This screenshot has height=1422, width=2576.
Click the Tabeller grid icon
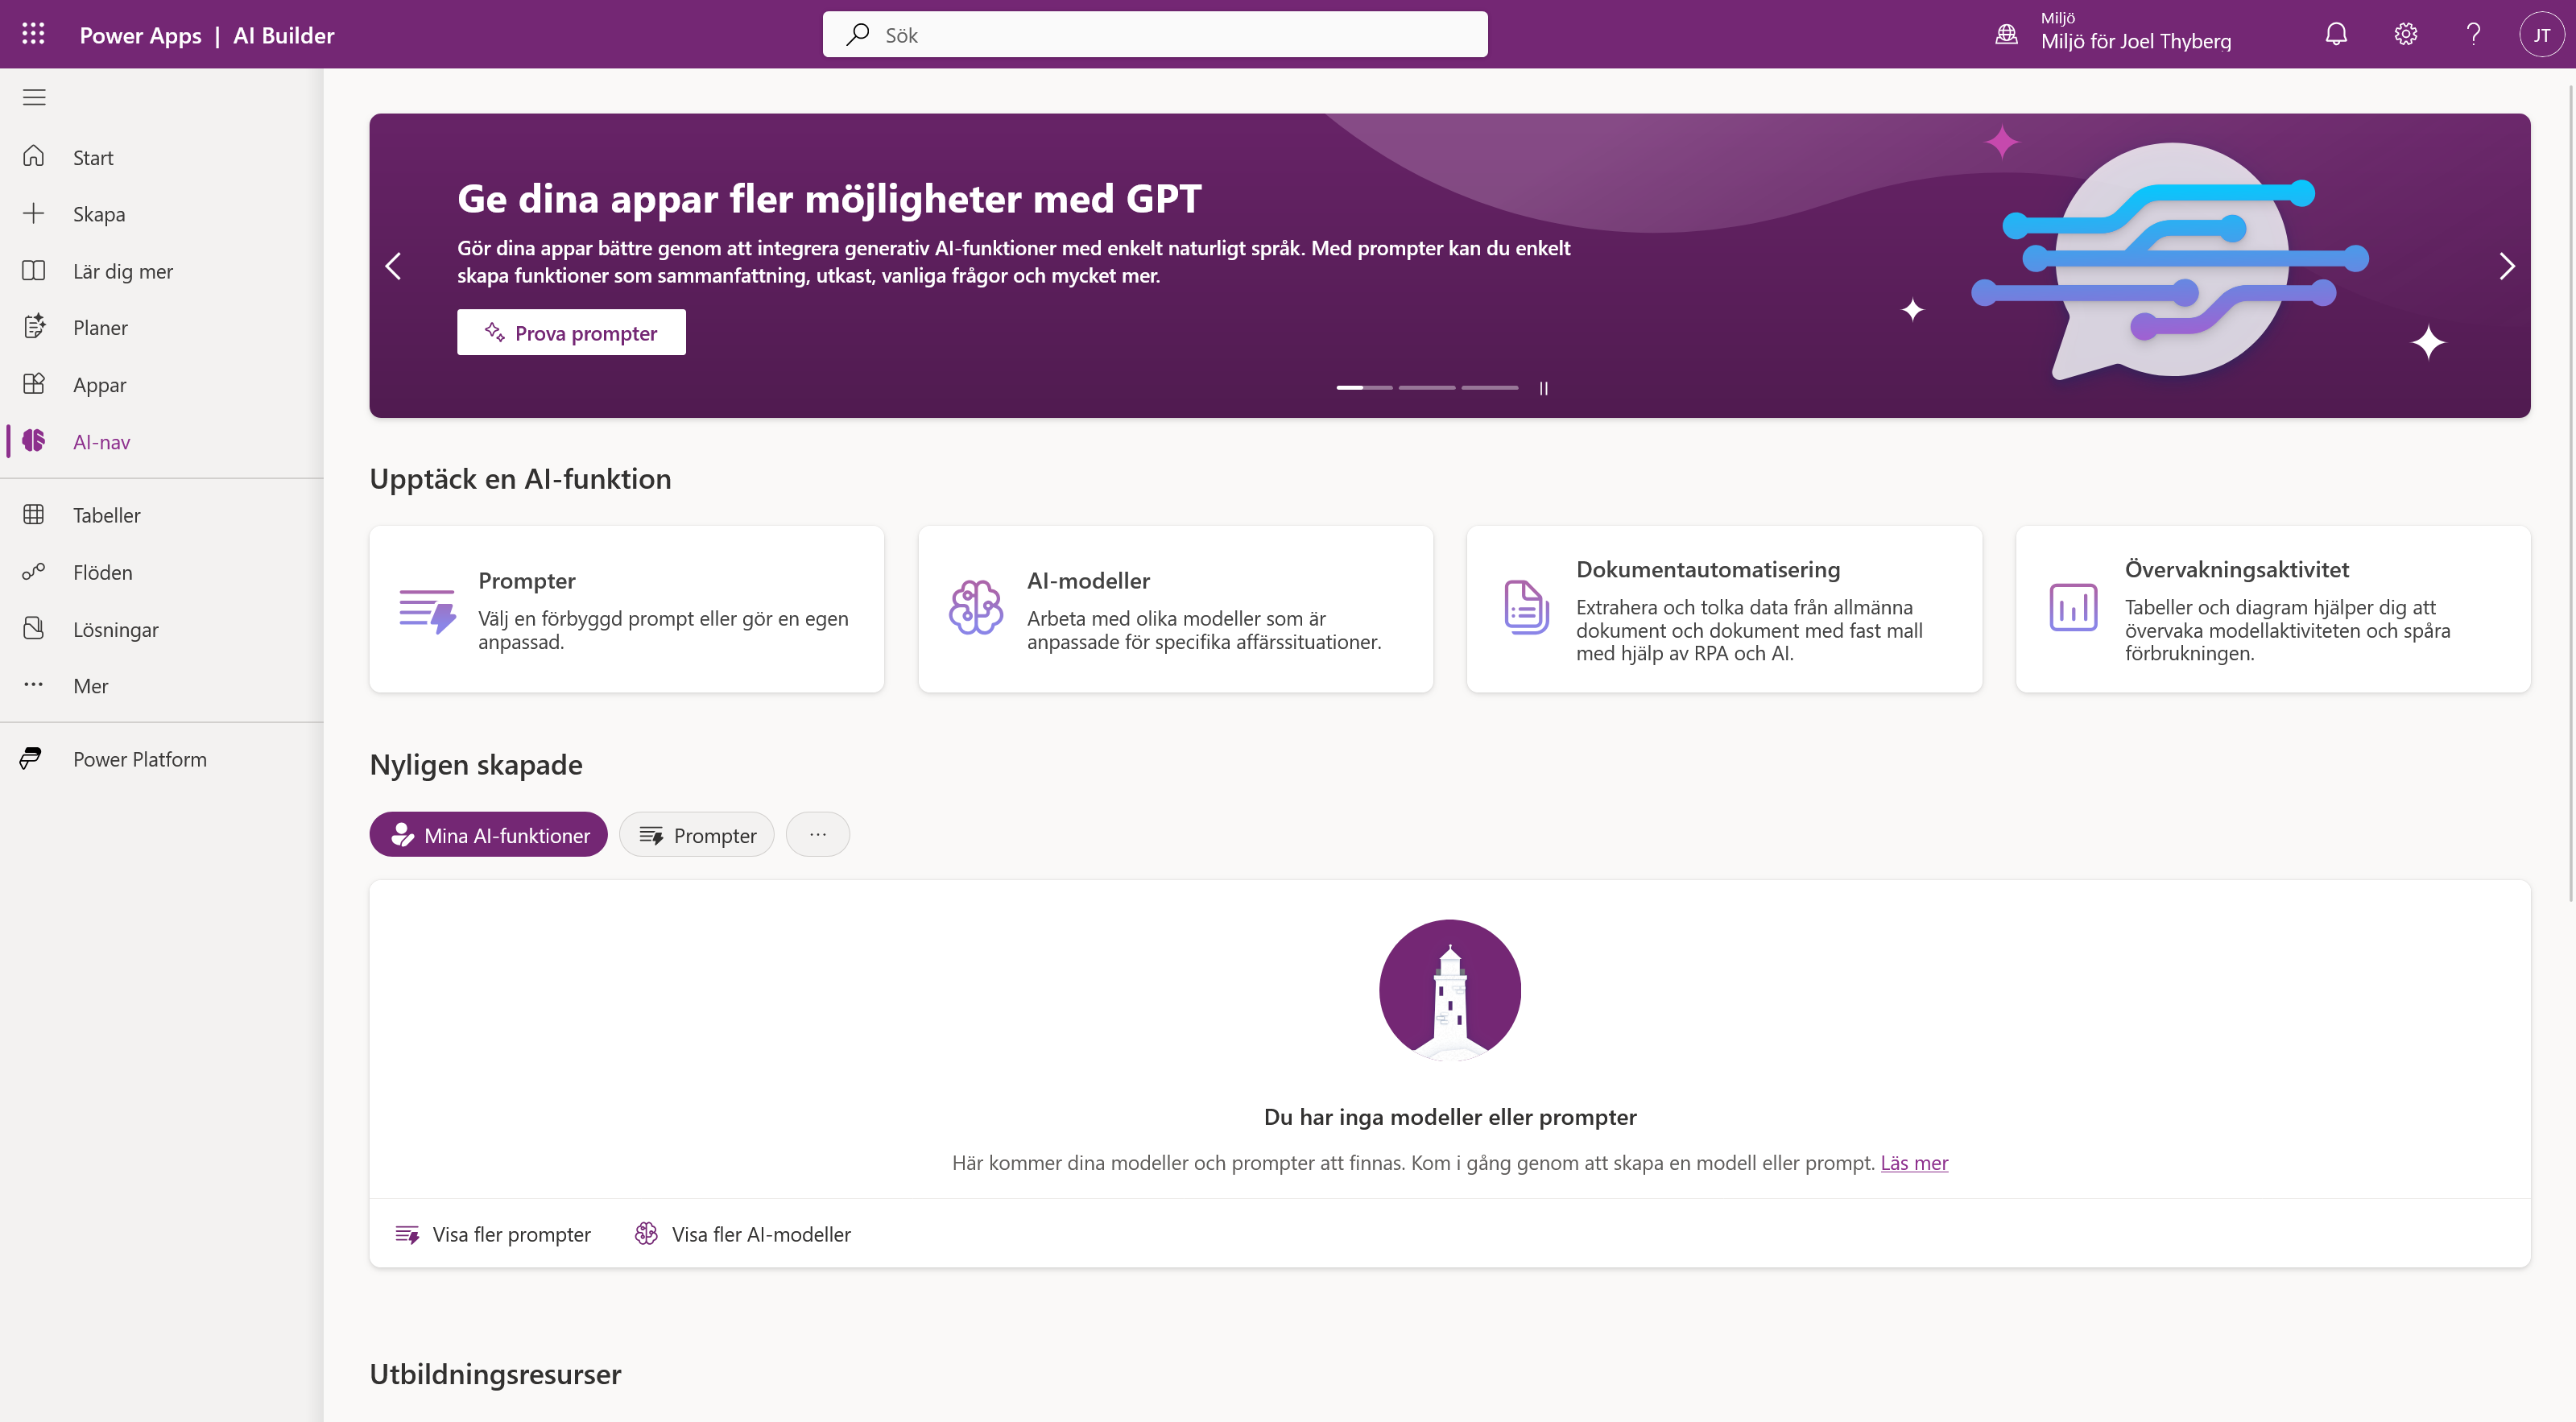pos(34,514)
